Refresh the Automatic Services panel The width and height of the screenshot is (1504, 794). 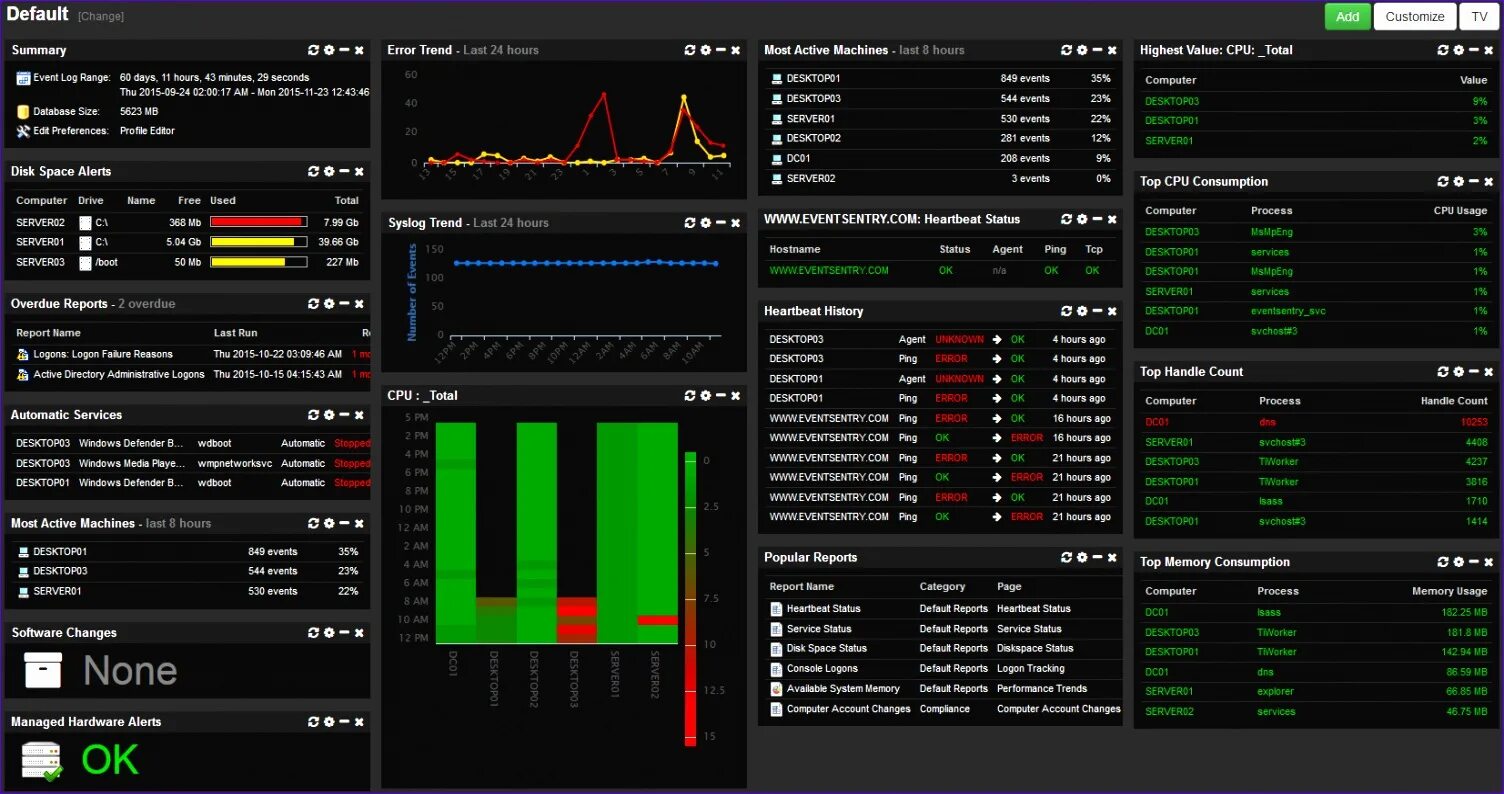[314, 415]
